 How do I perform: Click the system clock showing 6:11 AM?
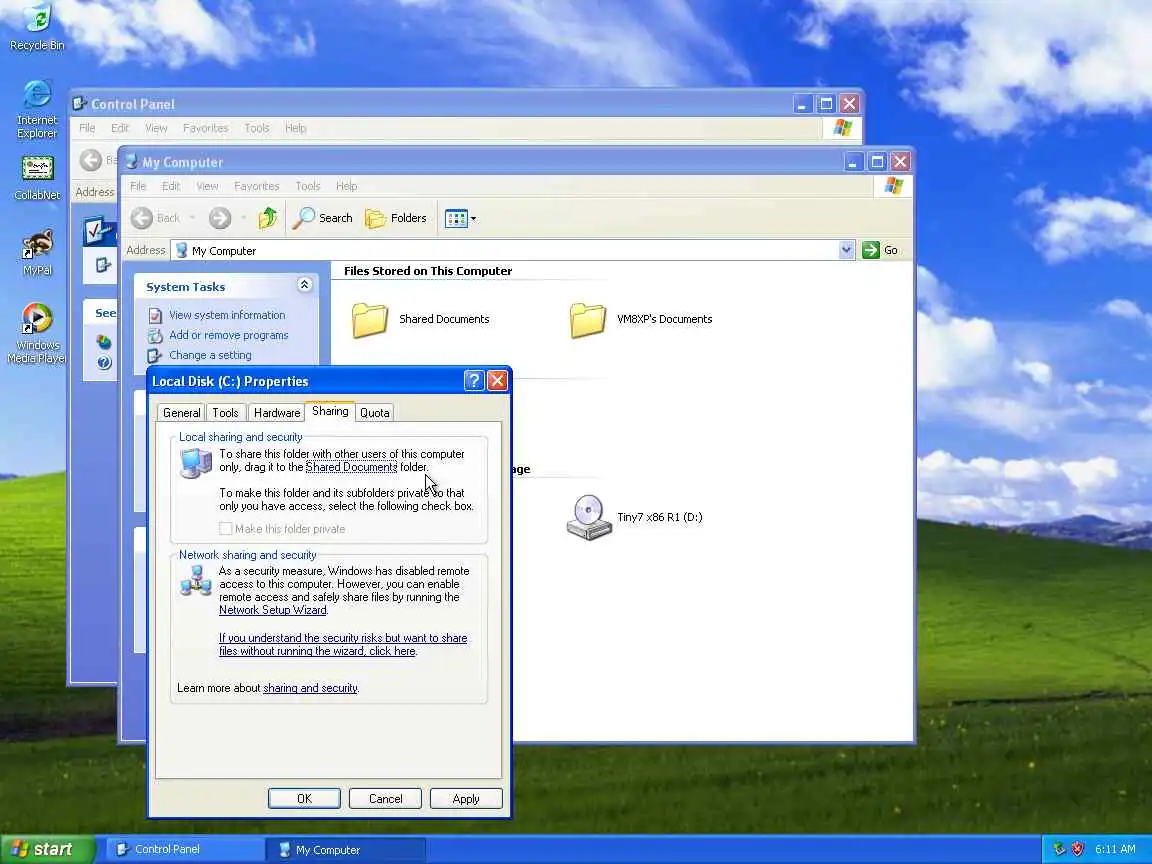pos(1115,850)
